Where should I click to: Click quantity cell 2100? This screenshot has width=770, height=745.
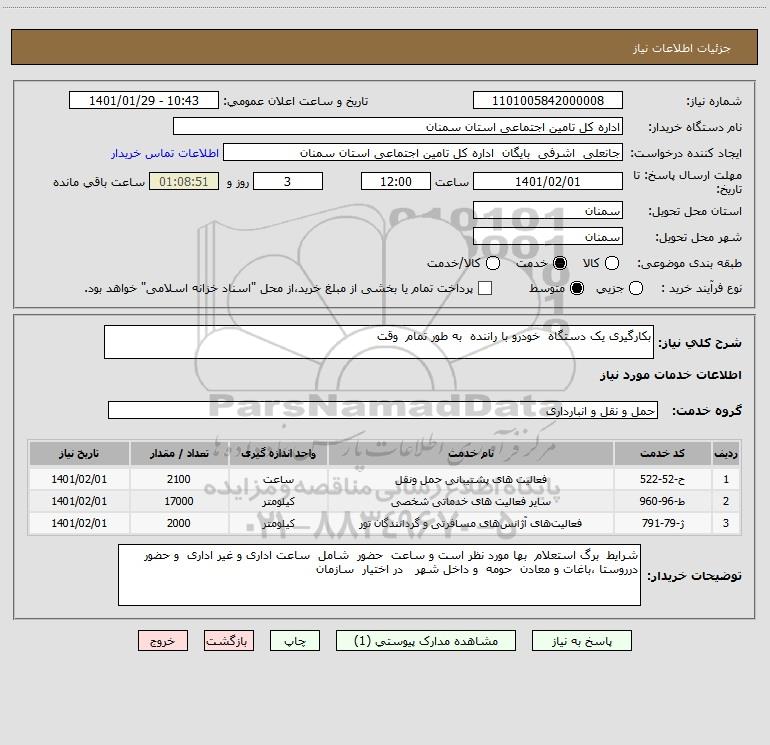[179, 479]
